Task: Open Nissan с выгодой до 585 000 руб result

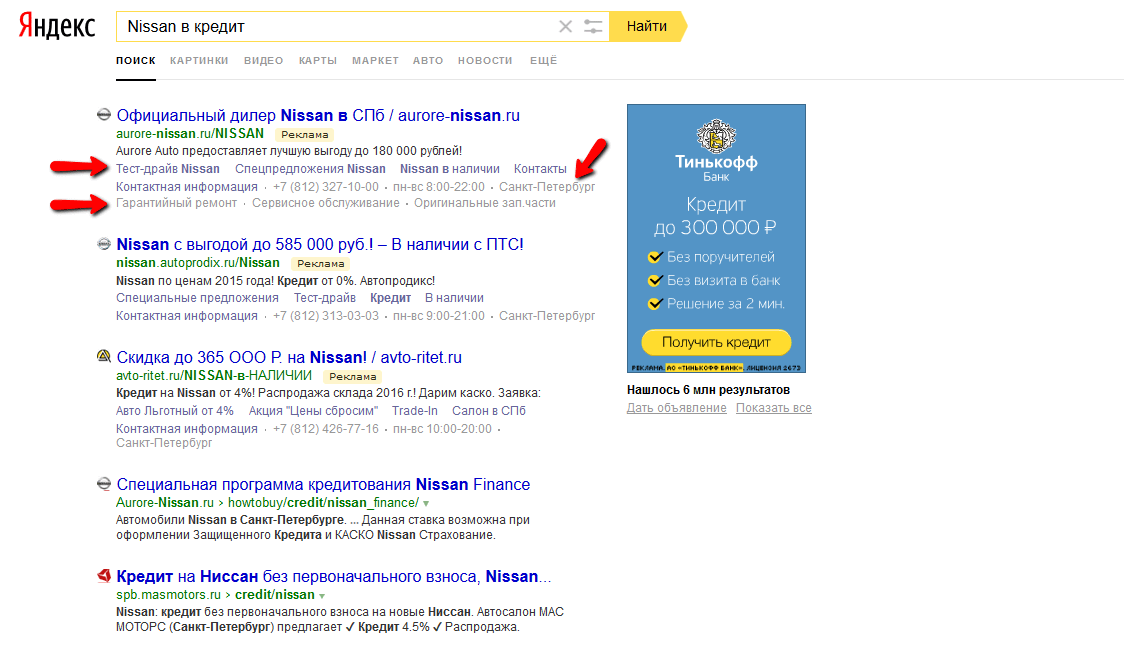Action: (320, 244)
